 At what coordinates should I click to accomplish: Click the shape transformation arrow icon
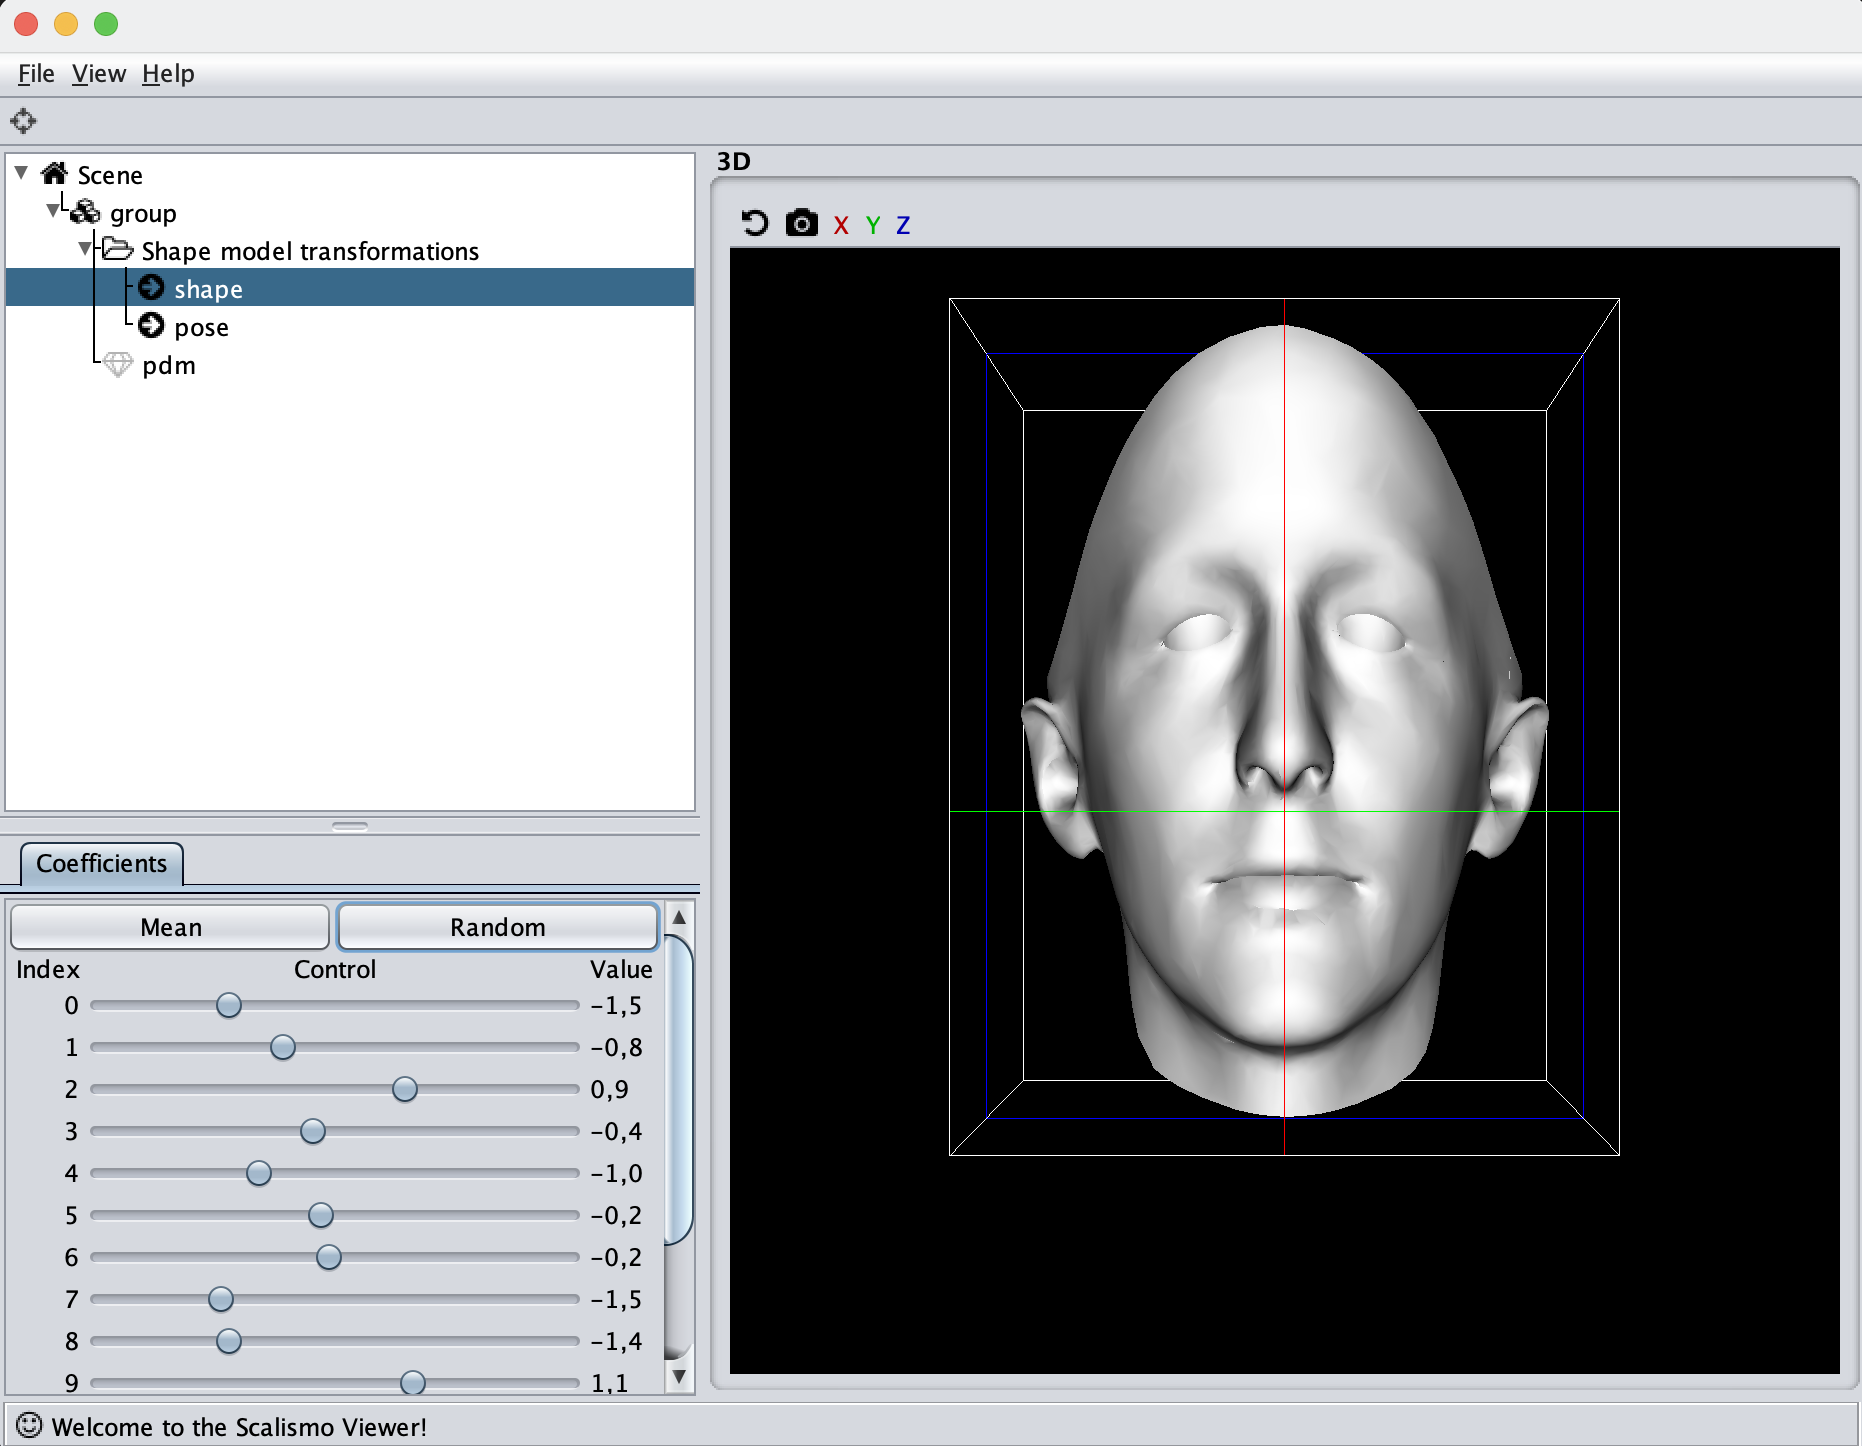(151, 288)
